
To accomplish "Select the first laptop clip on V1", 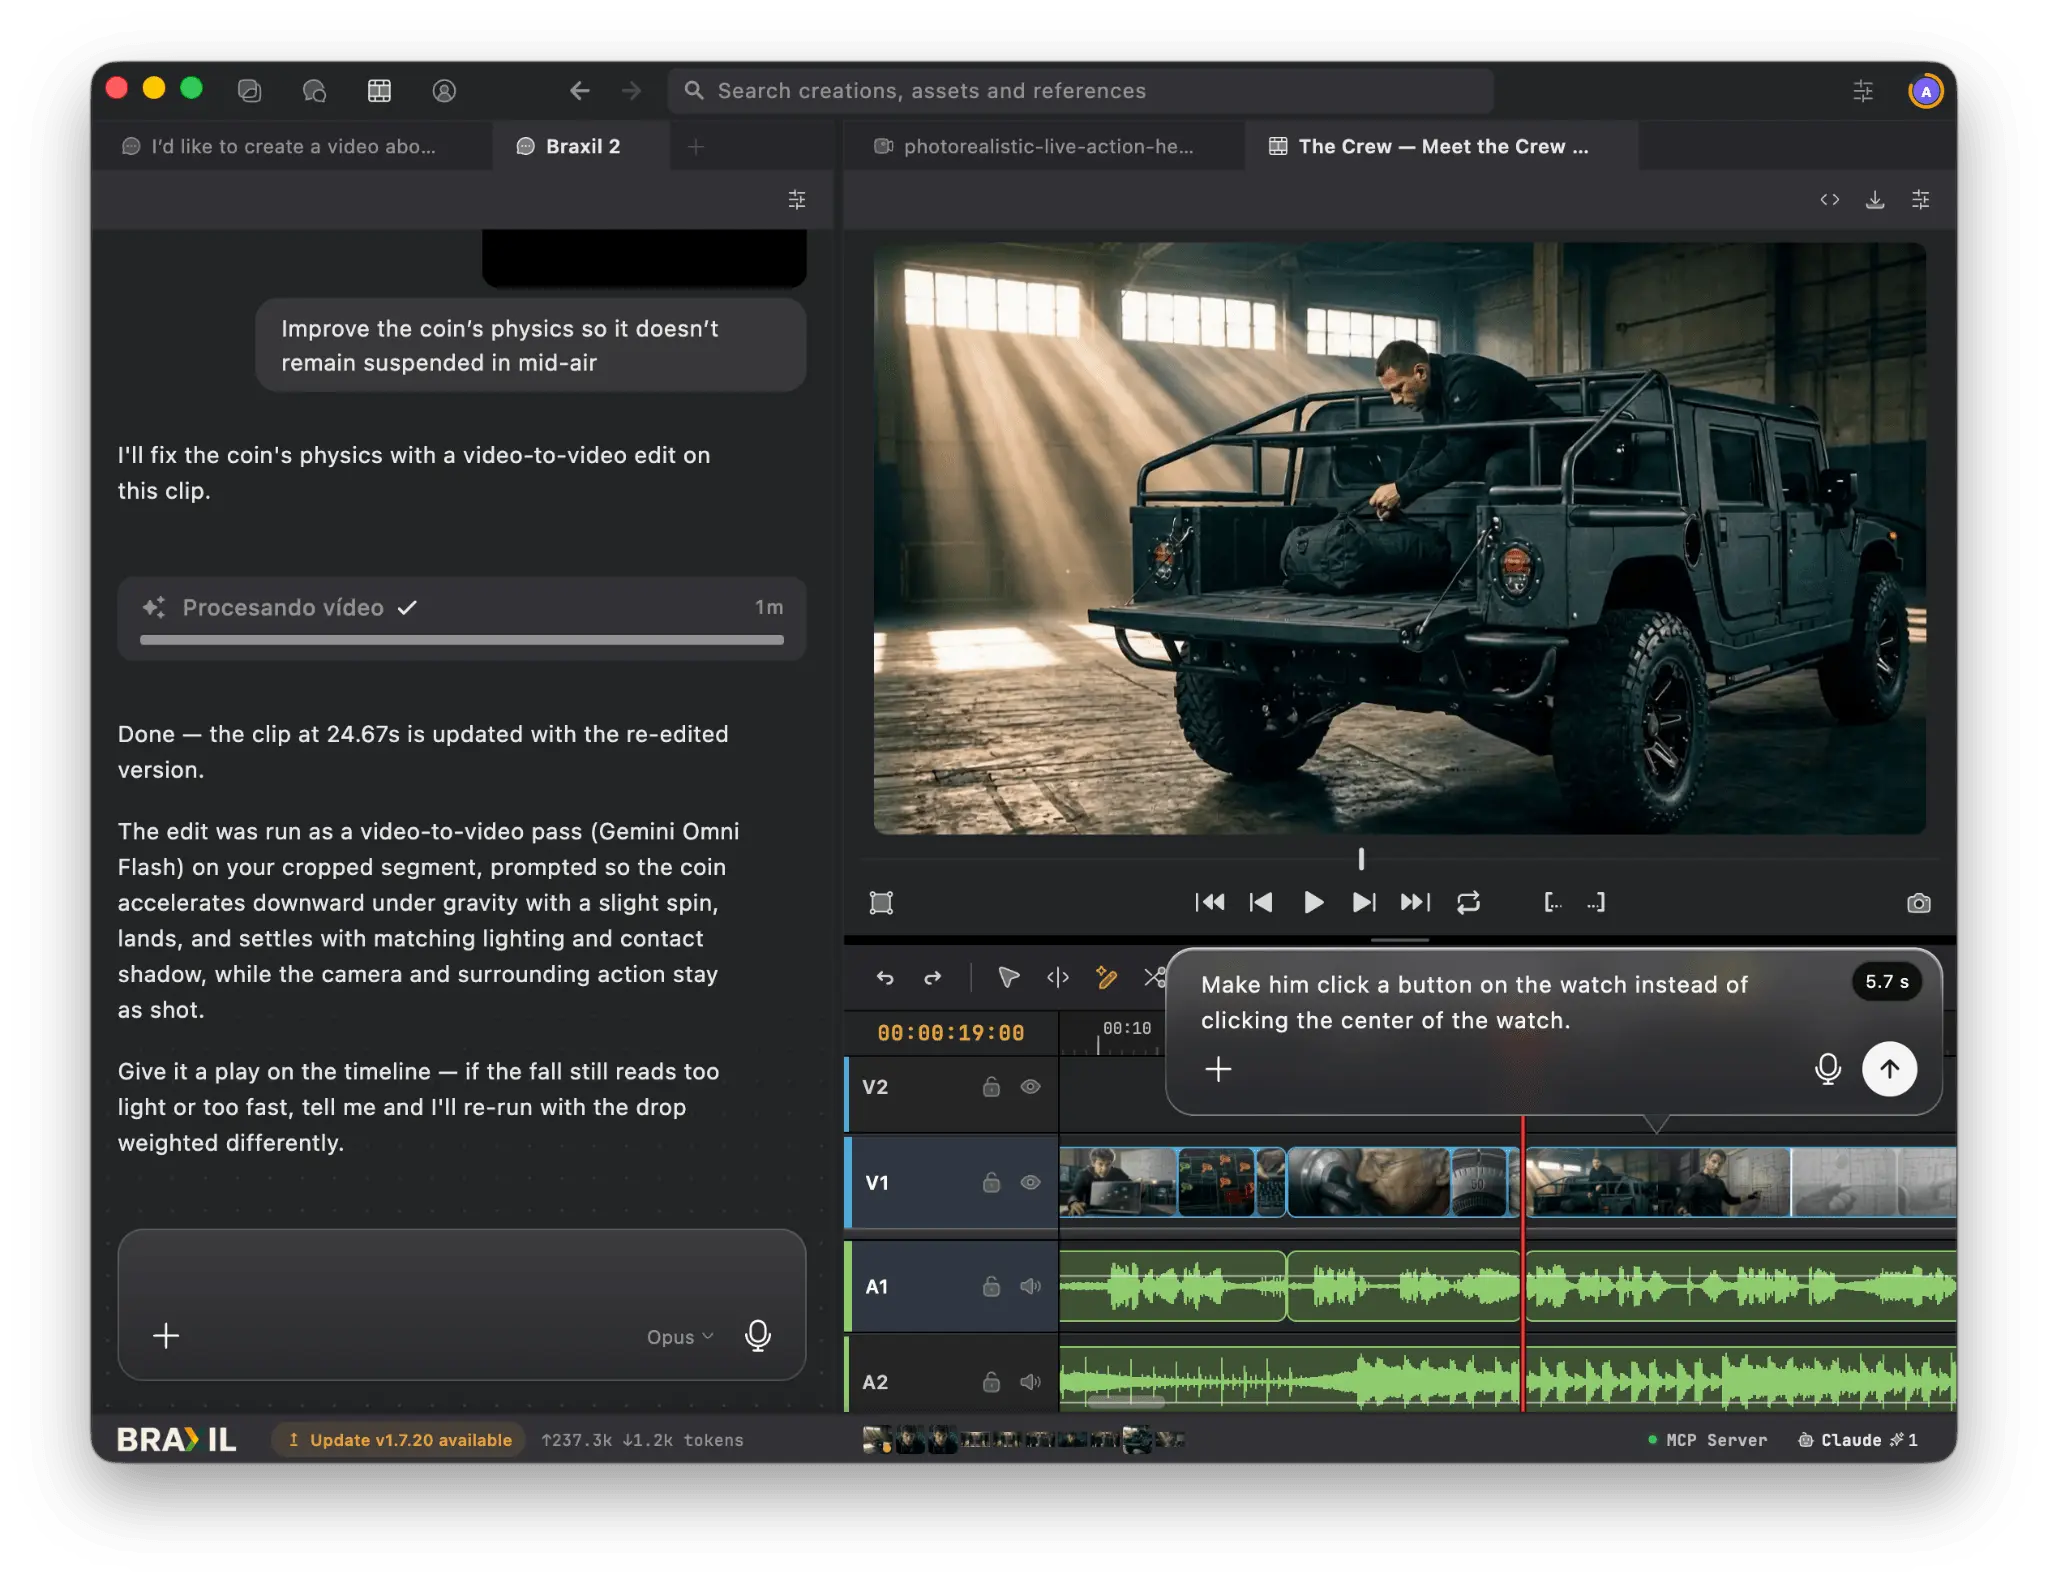I will tap(1118, 1182).
